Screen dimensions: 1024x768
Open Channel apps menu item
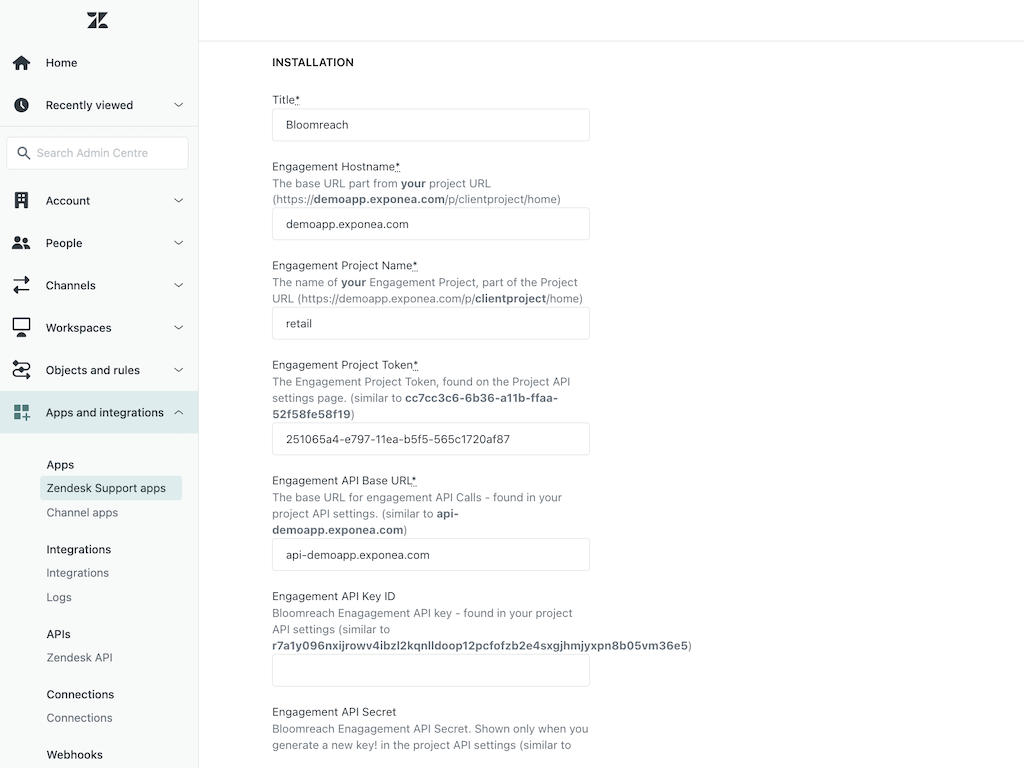click(x=82, y=512)
